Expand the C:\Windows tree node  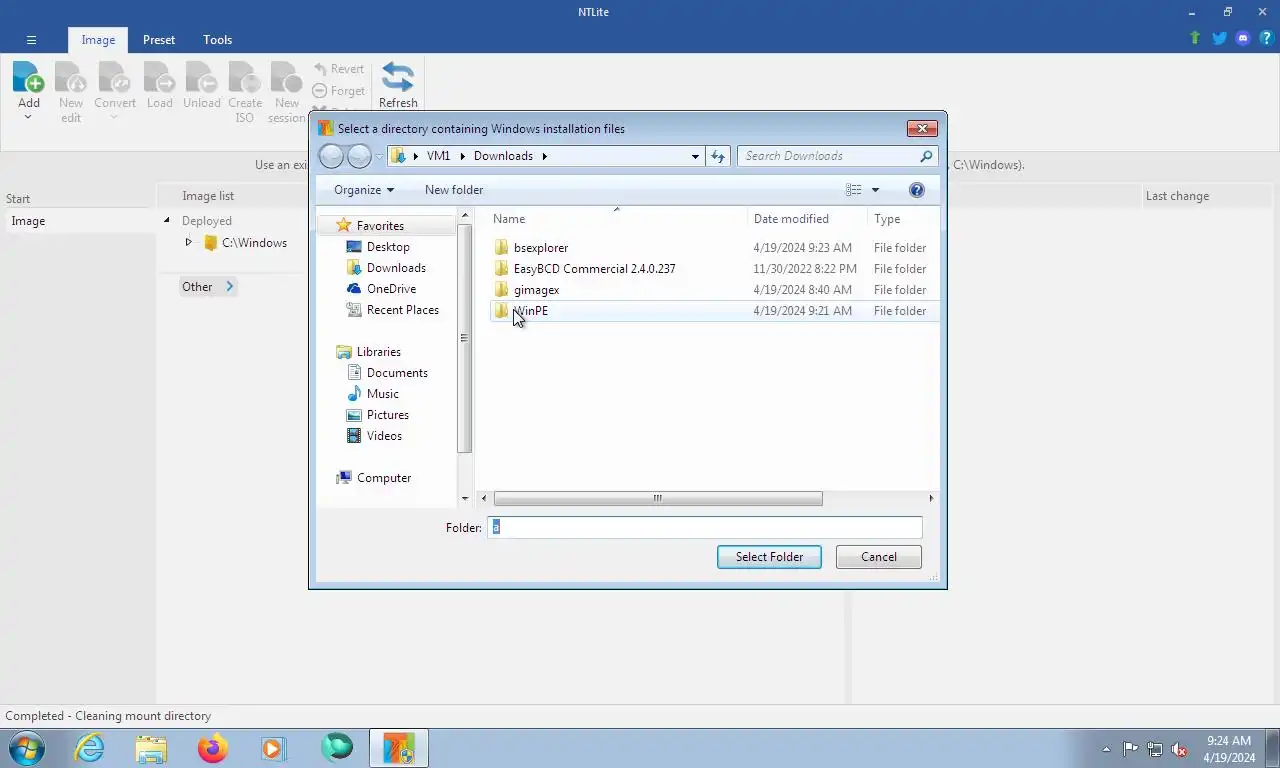pos(188,243)
